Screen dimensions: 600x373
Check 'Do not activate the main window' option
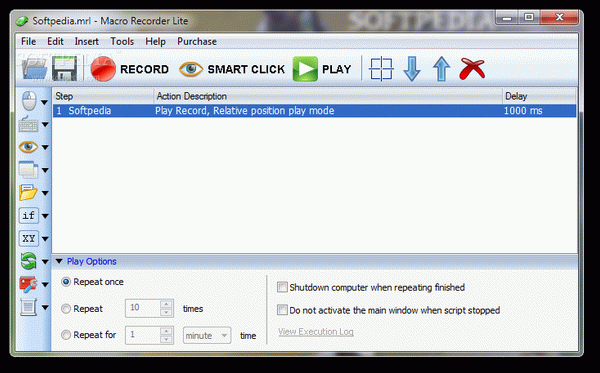tap(282, 309)
